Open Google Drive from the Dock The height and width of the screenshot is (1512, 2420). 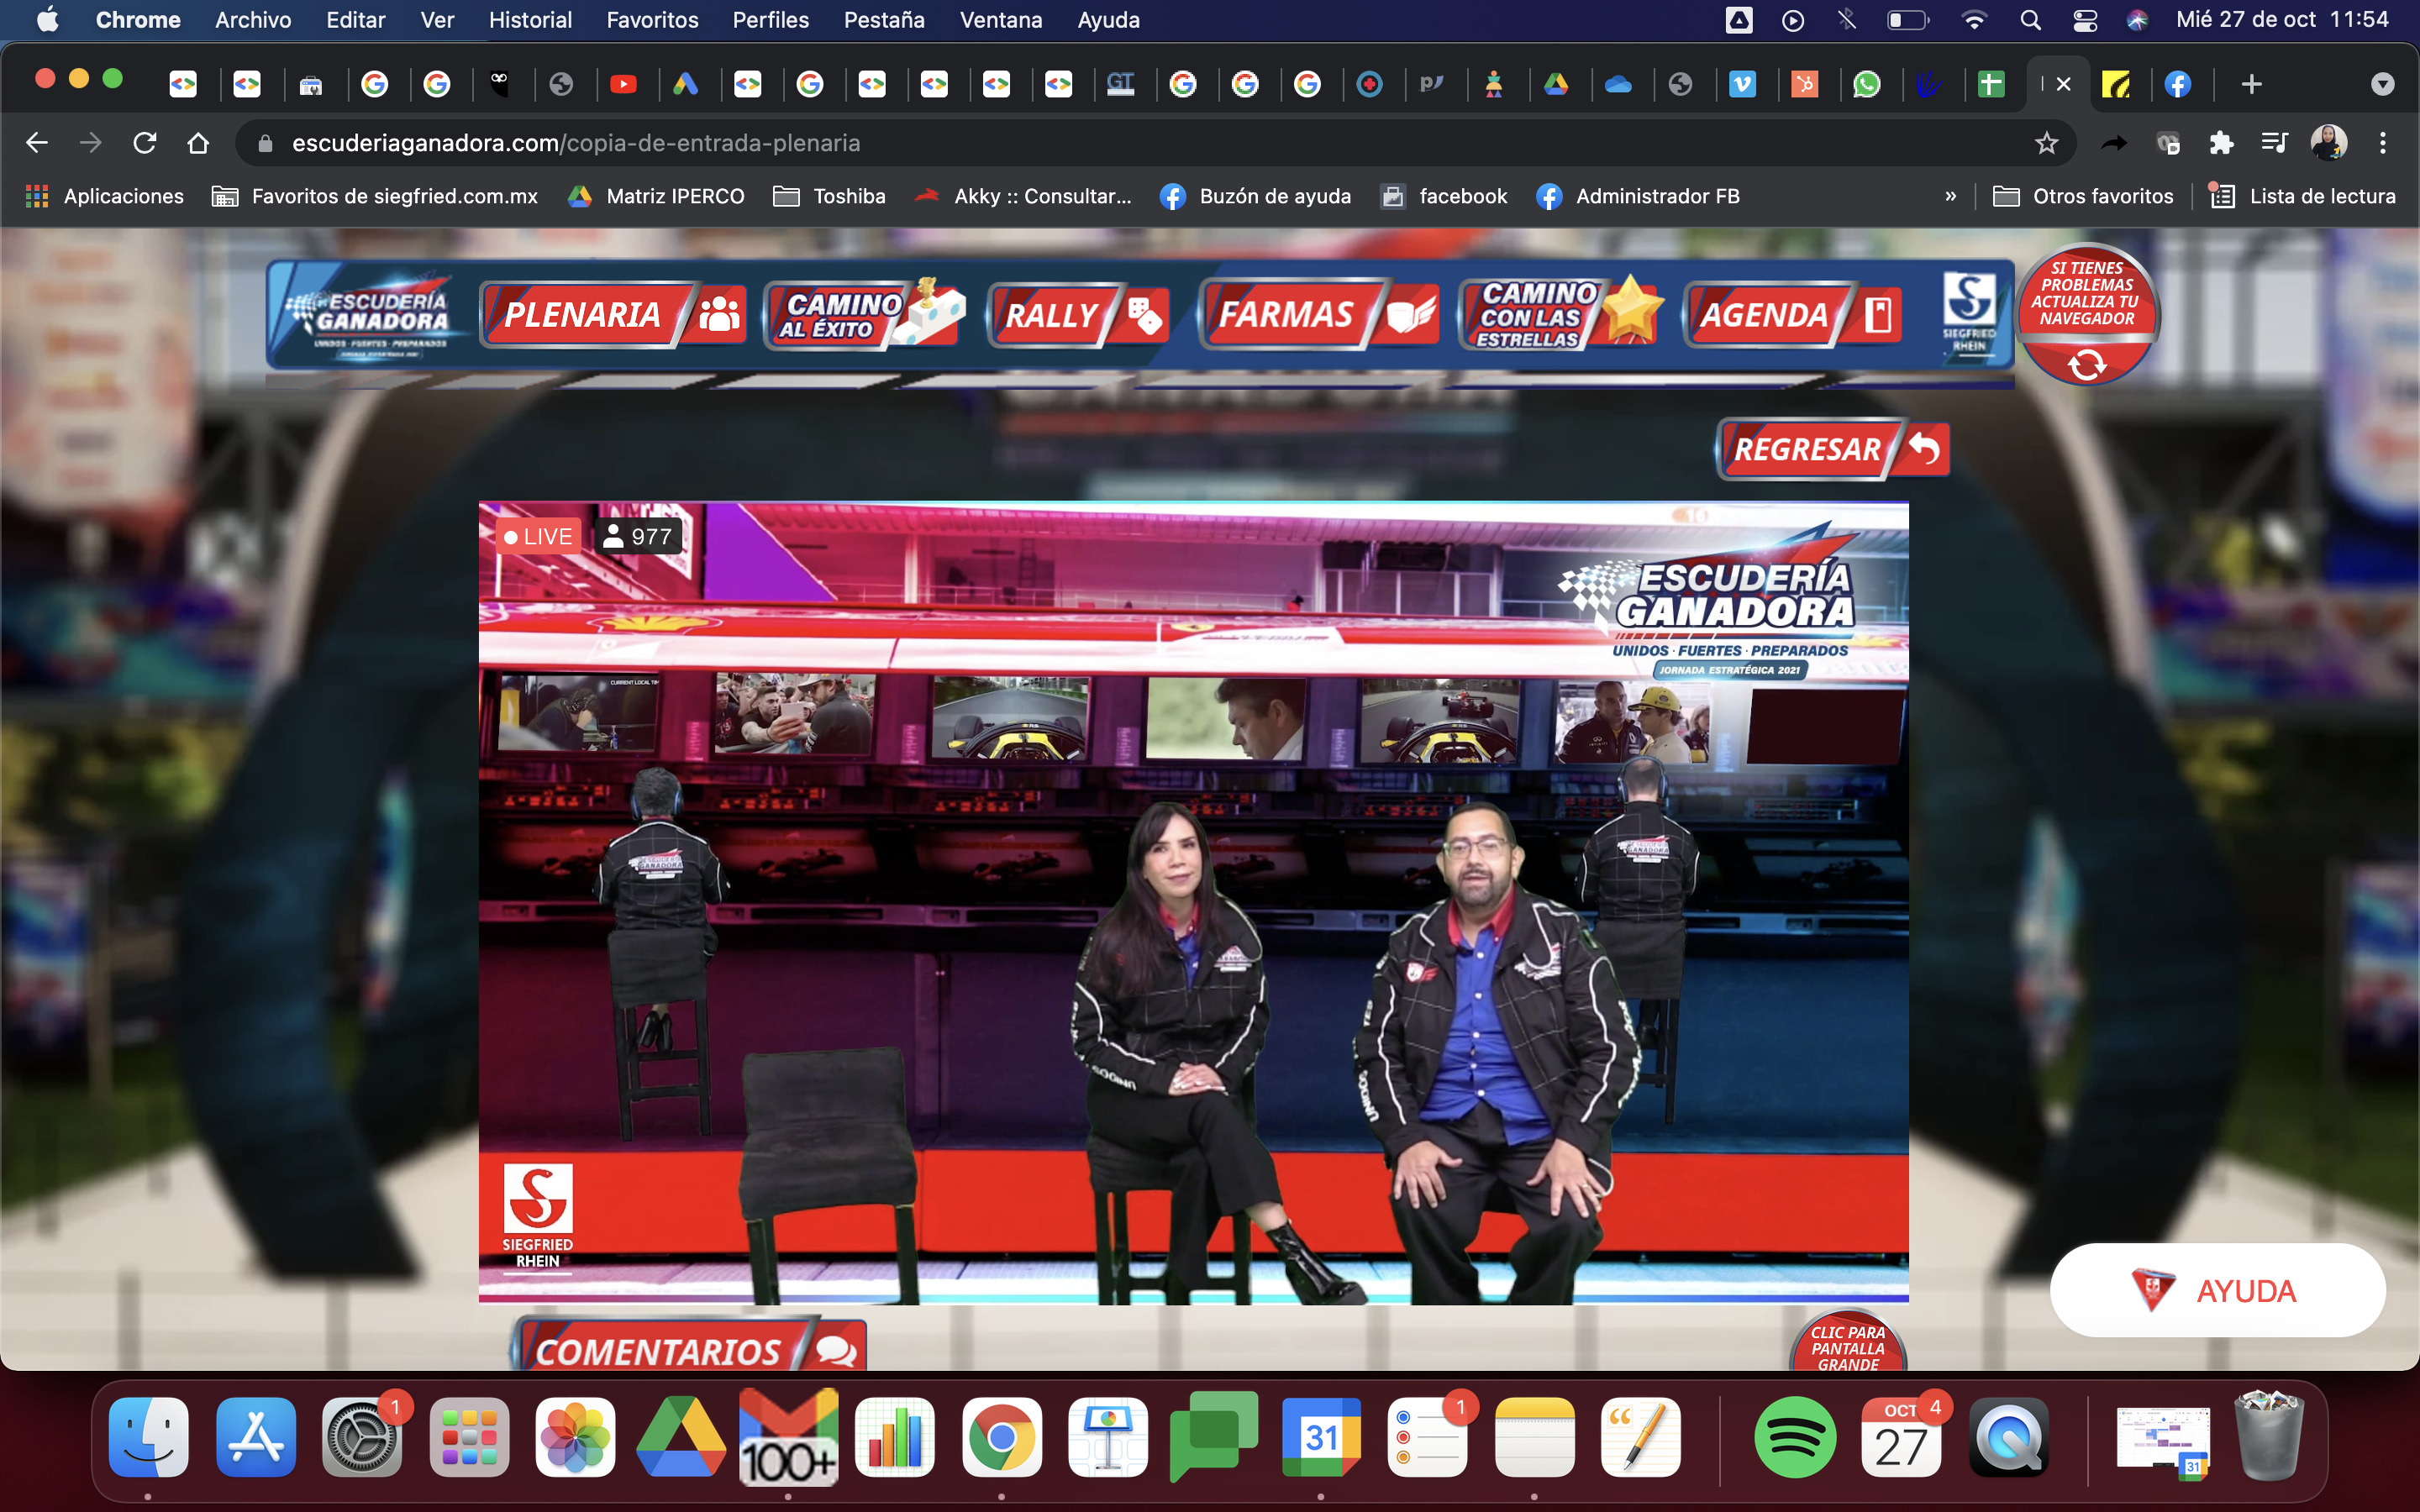click(681, 1437)
